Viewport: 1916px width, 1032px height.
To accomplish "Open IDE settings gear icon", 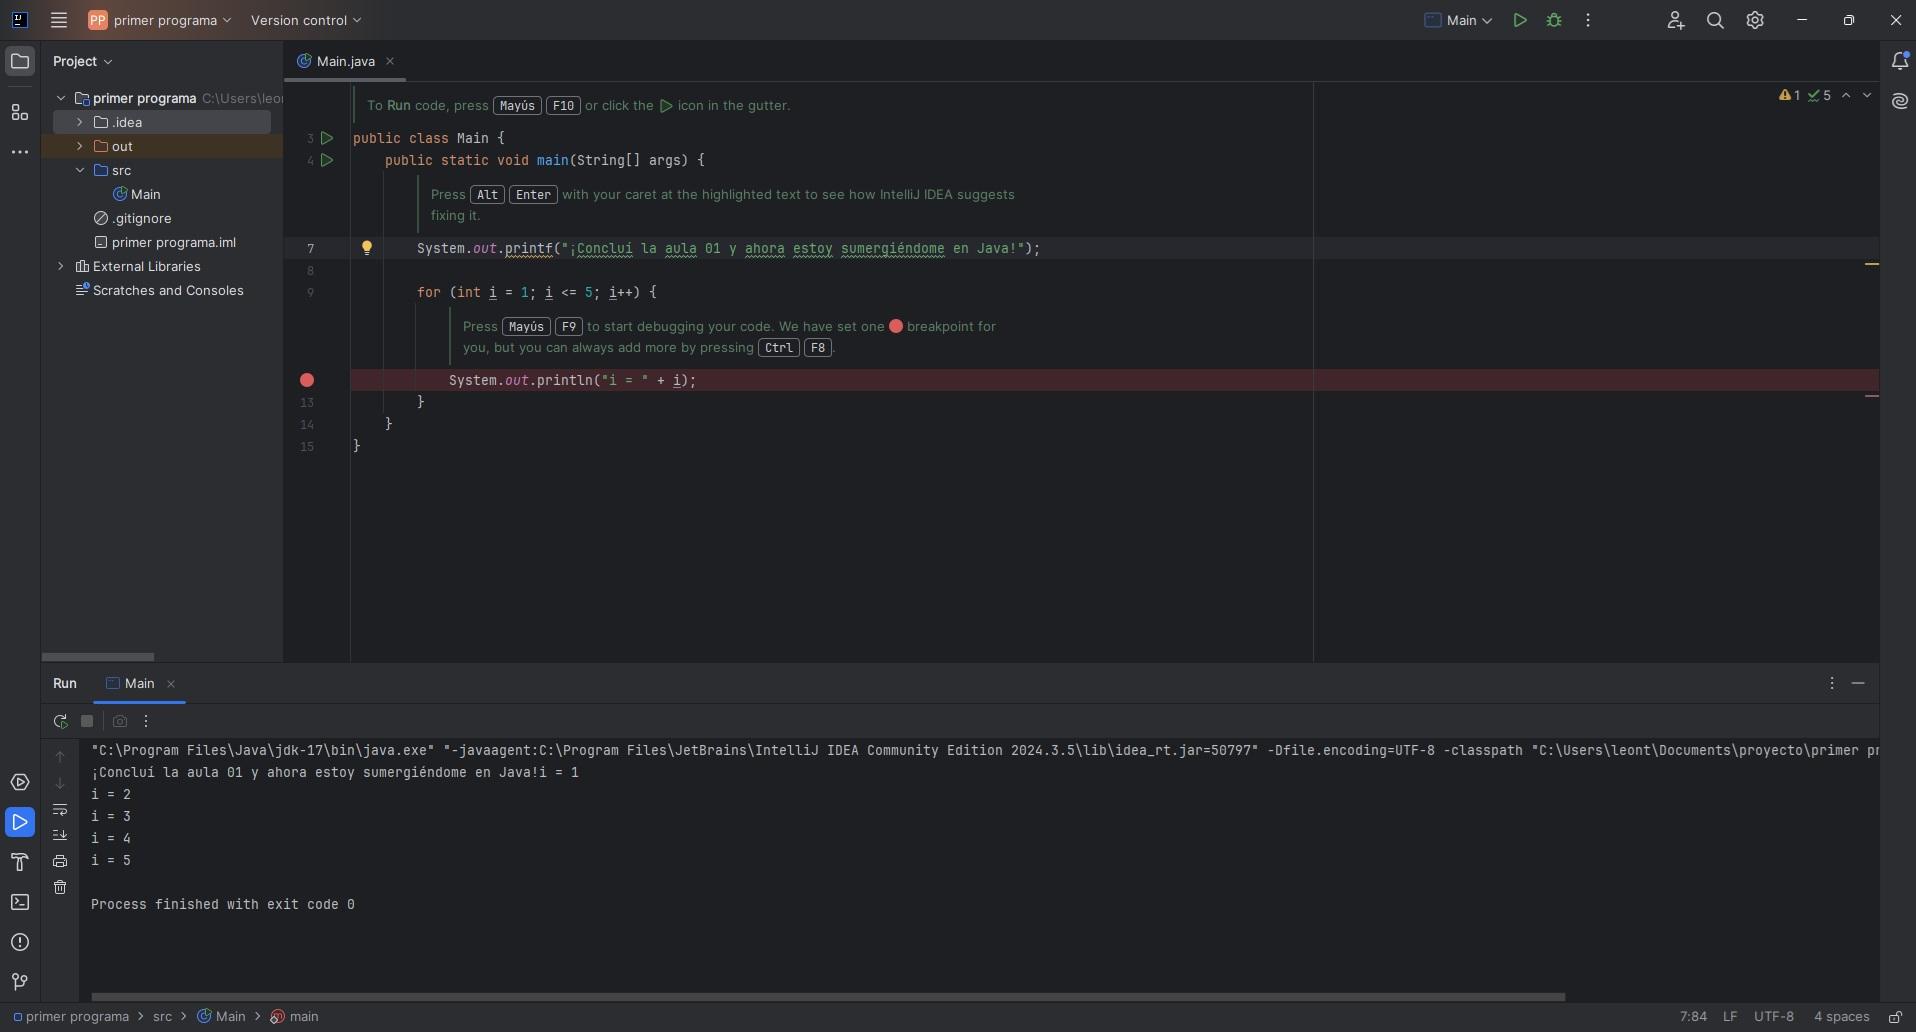I will 1755,20.
